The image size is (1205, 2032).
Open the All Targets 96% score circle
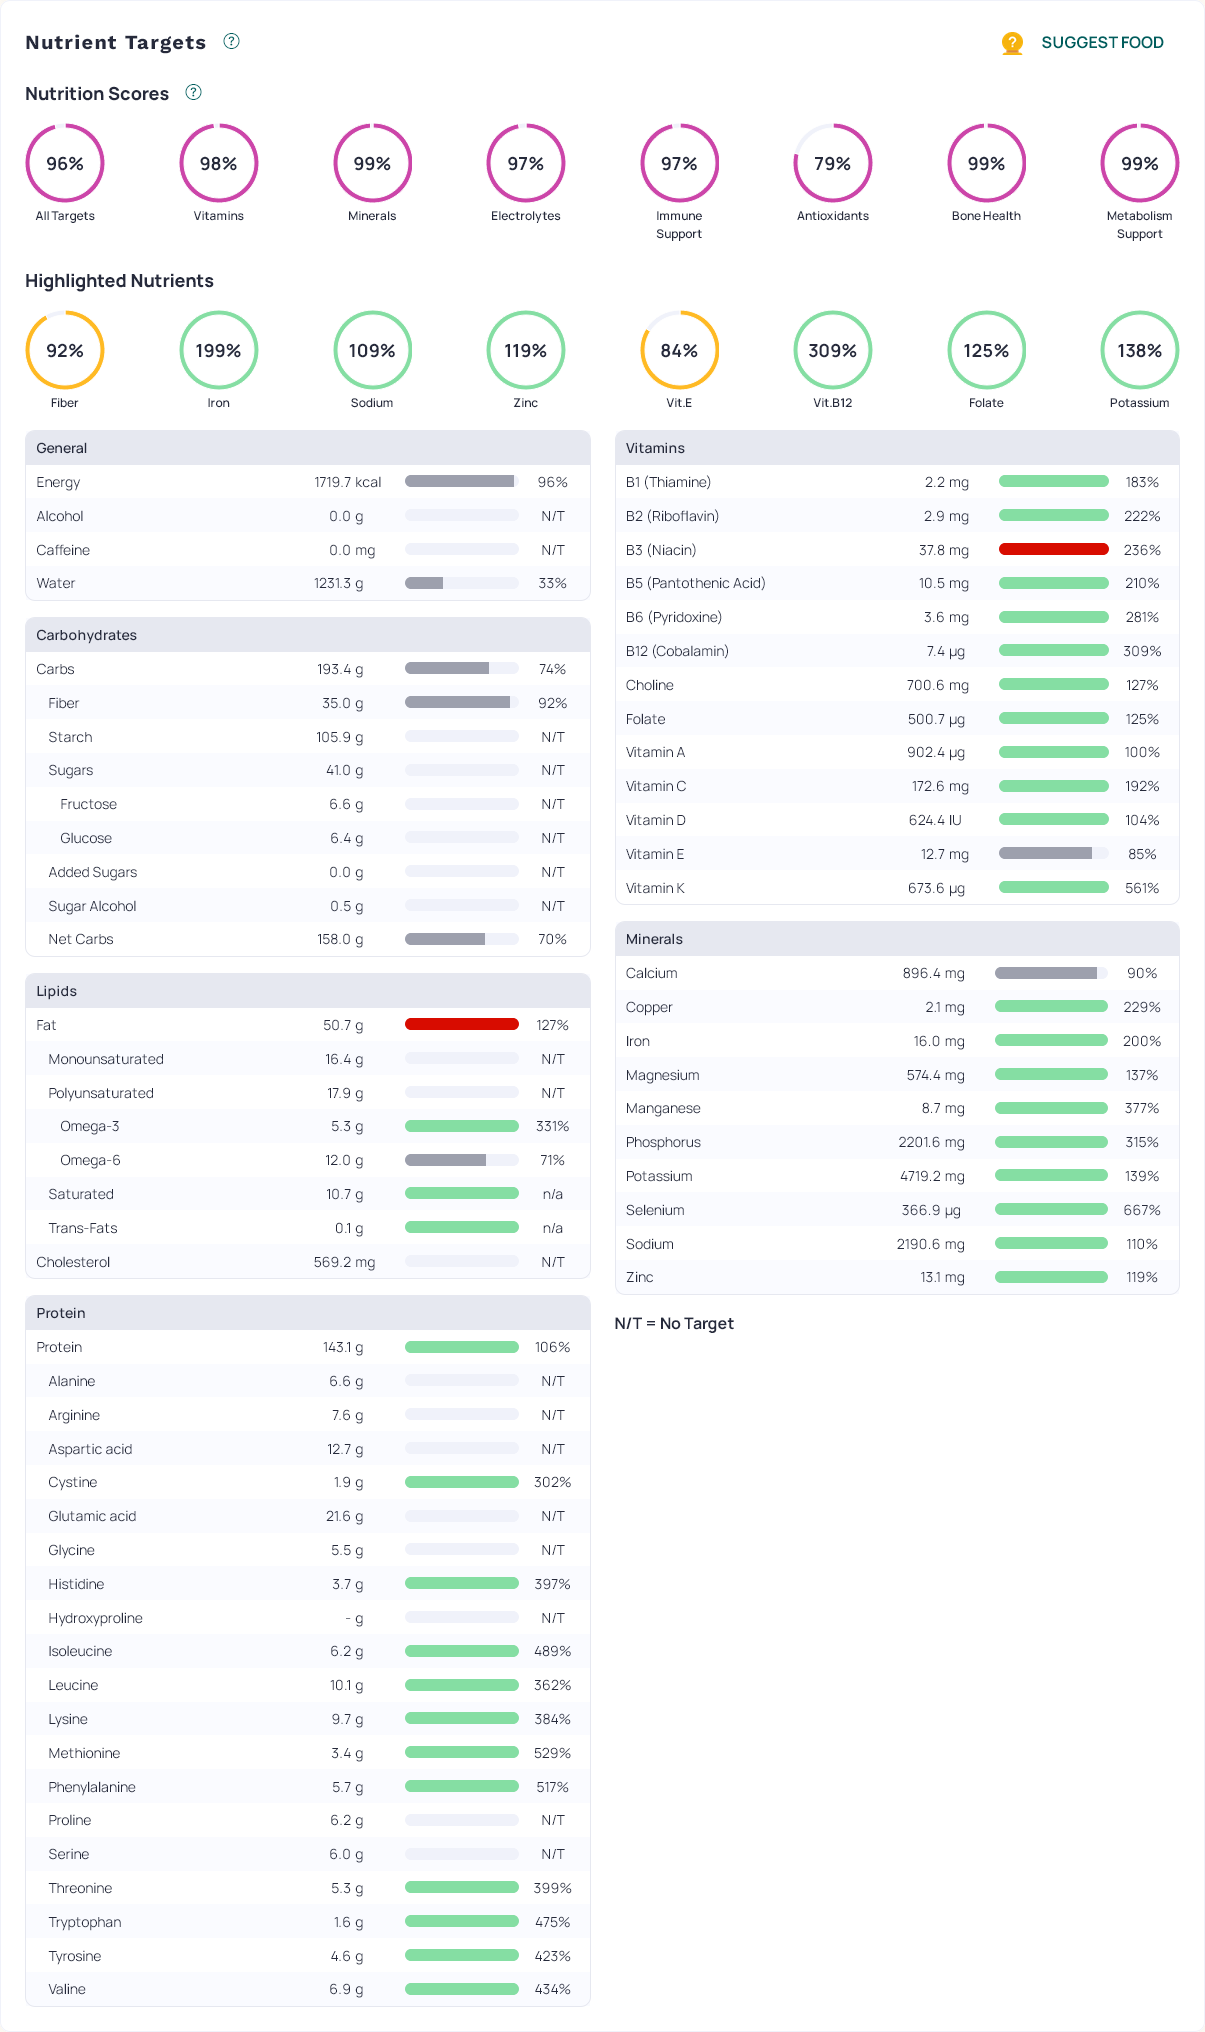(65, 163)
